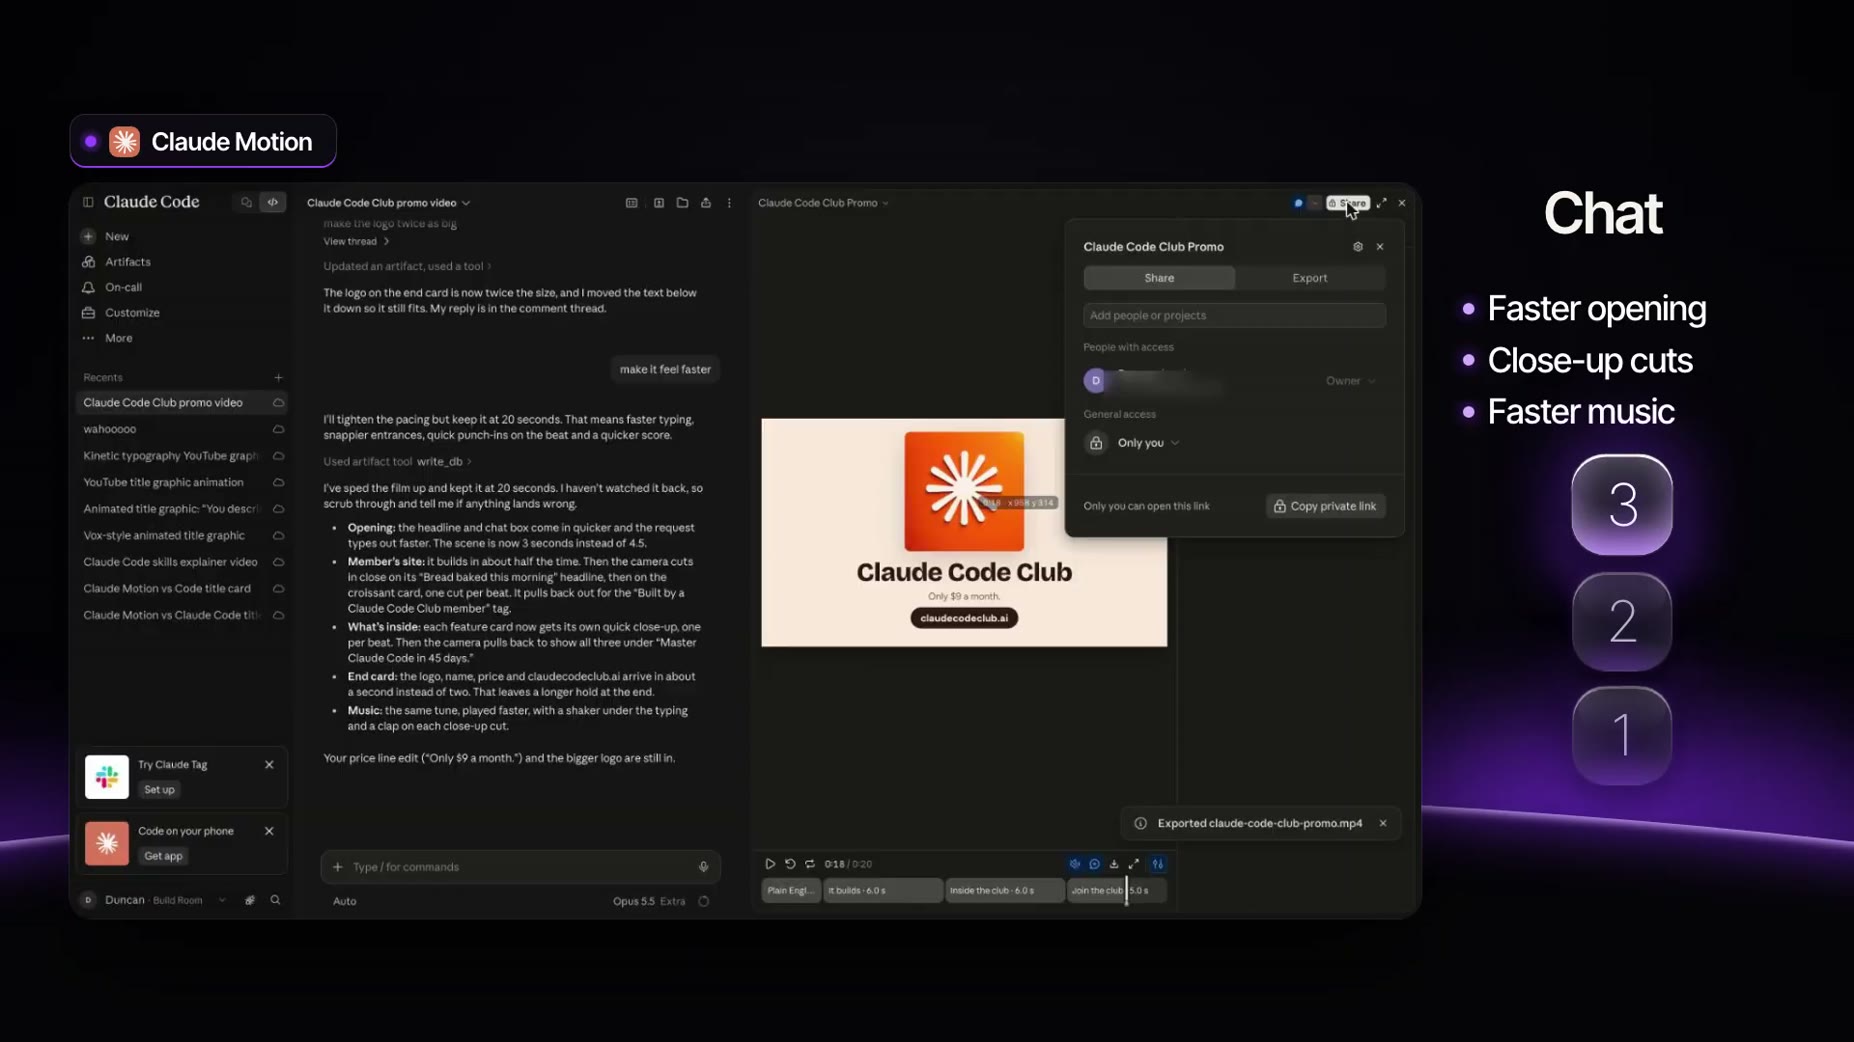
Task: Open the Claude Code Club promo video title dropdown
Action: coord(388,203)
